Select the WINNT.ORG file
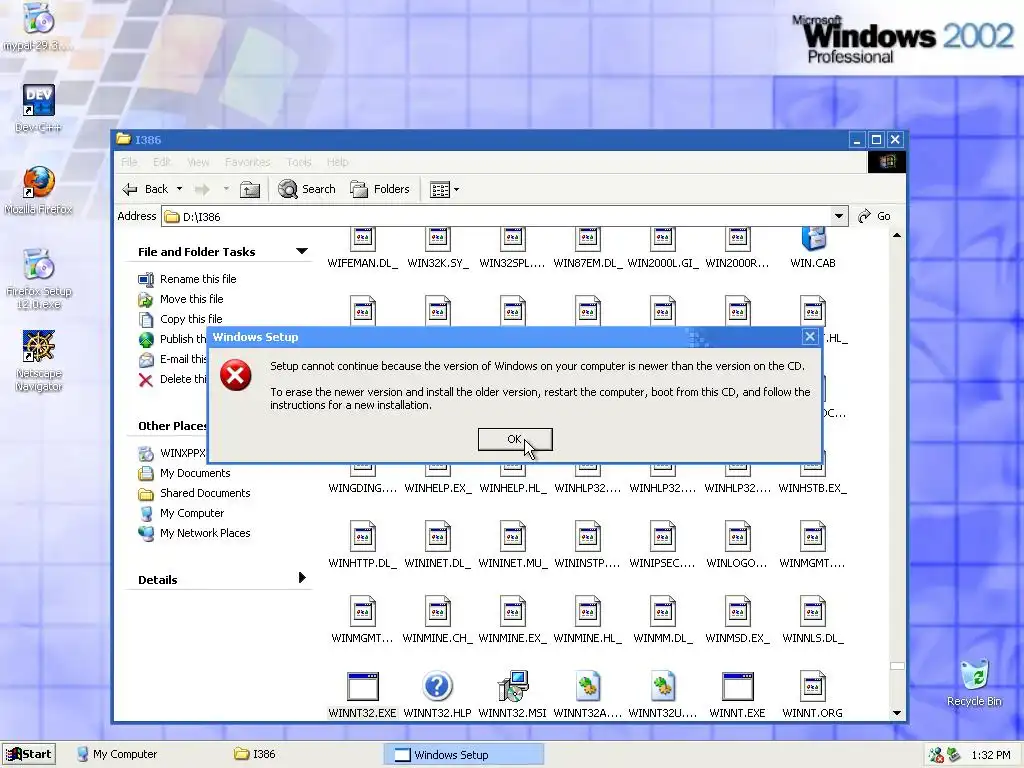Image resolution: width=1024 pixels, height=768 pixels. pos(812,695)
